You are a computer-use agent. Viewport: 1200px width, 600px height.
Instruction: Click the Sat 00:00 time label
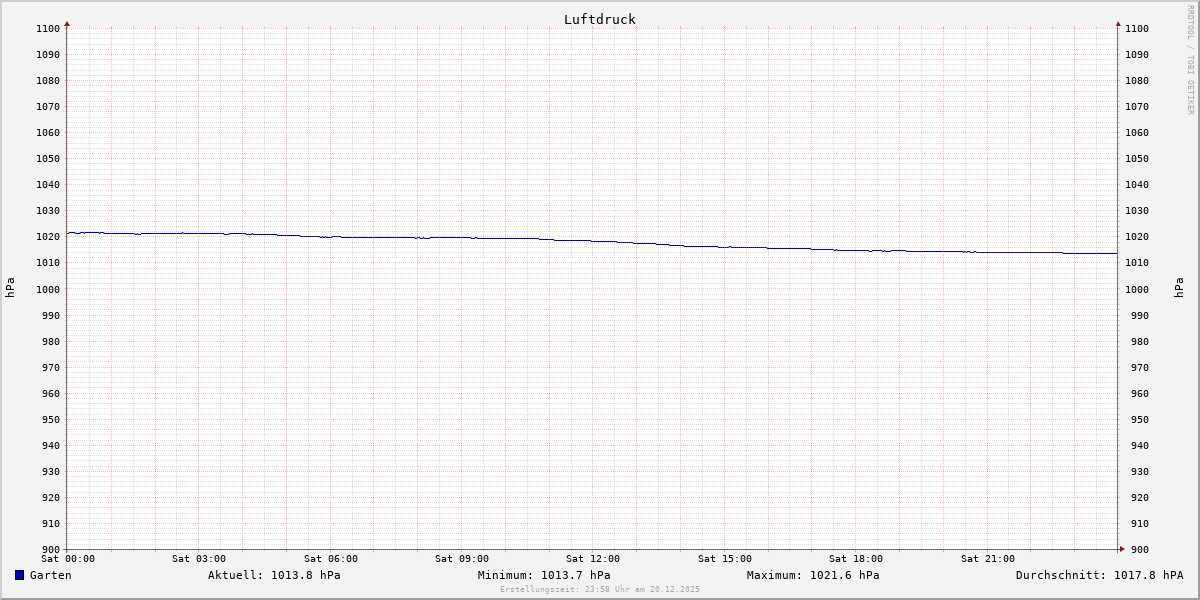(68, 559)
